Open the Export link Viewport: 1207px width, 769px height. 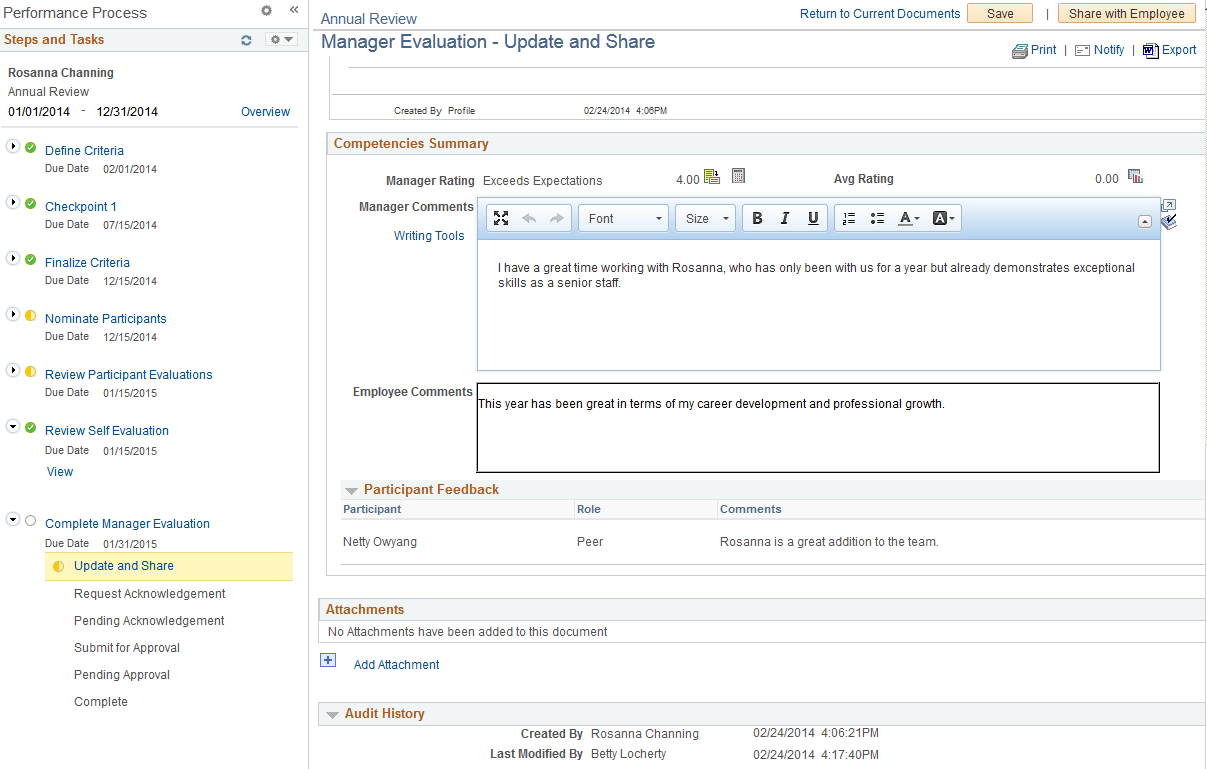click(x=1179, y=50)
